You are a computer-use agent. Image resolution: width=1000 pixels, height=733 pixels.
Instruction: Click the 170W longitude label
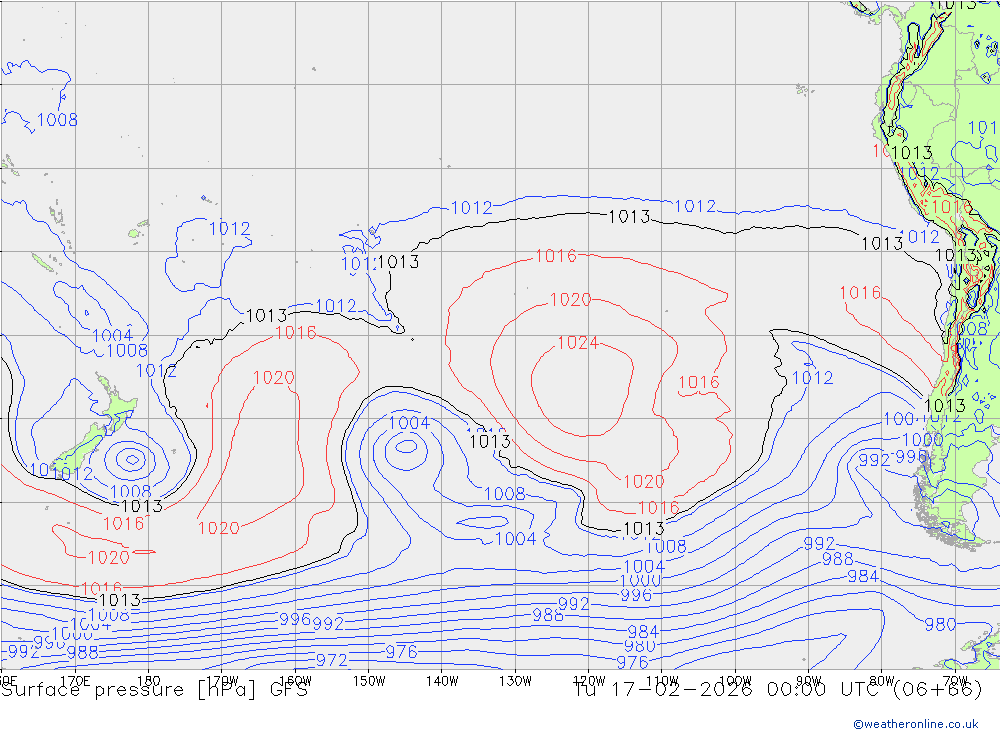tap(223, 681)
